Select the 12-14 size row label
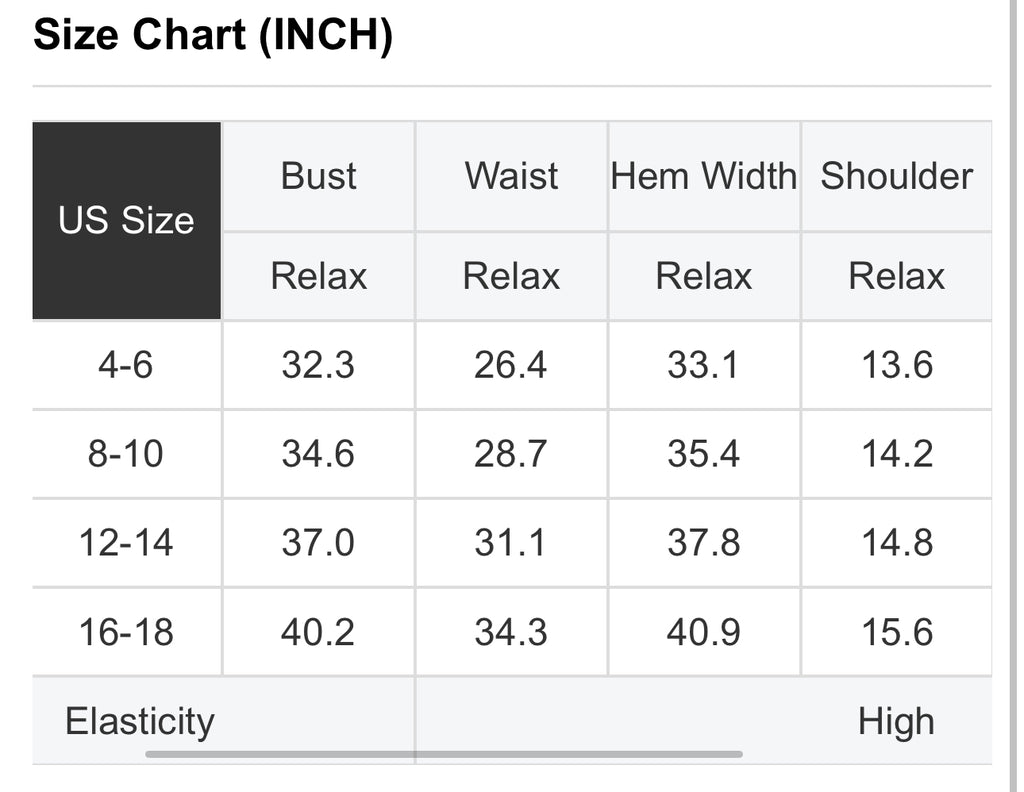 click(126, 543)
